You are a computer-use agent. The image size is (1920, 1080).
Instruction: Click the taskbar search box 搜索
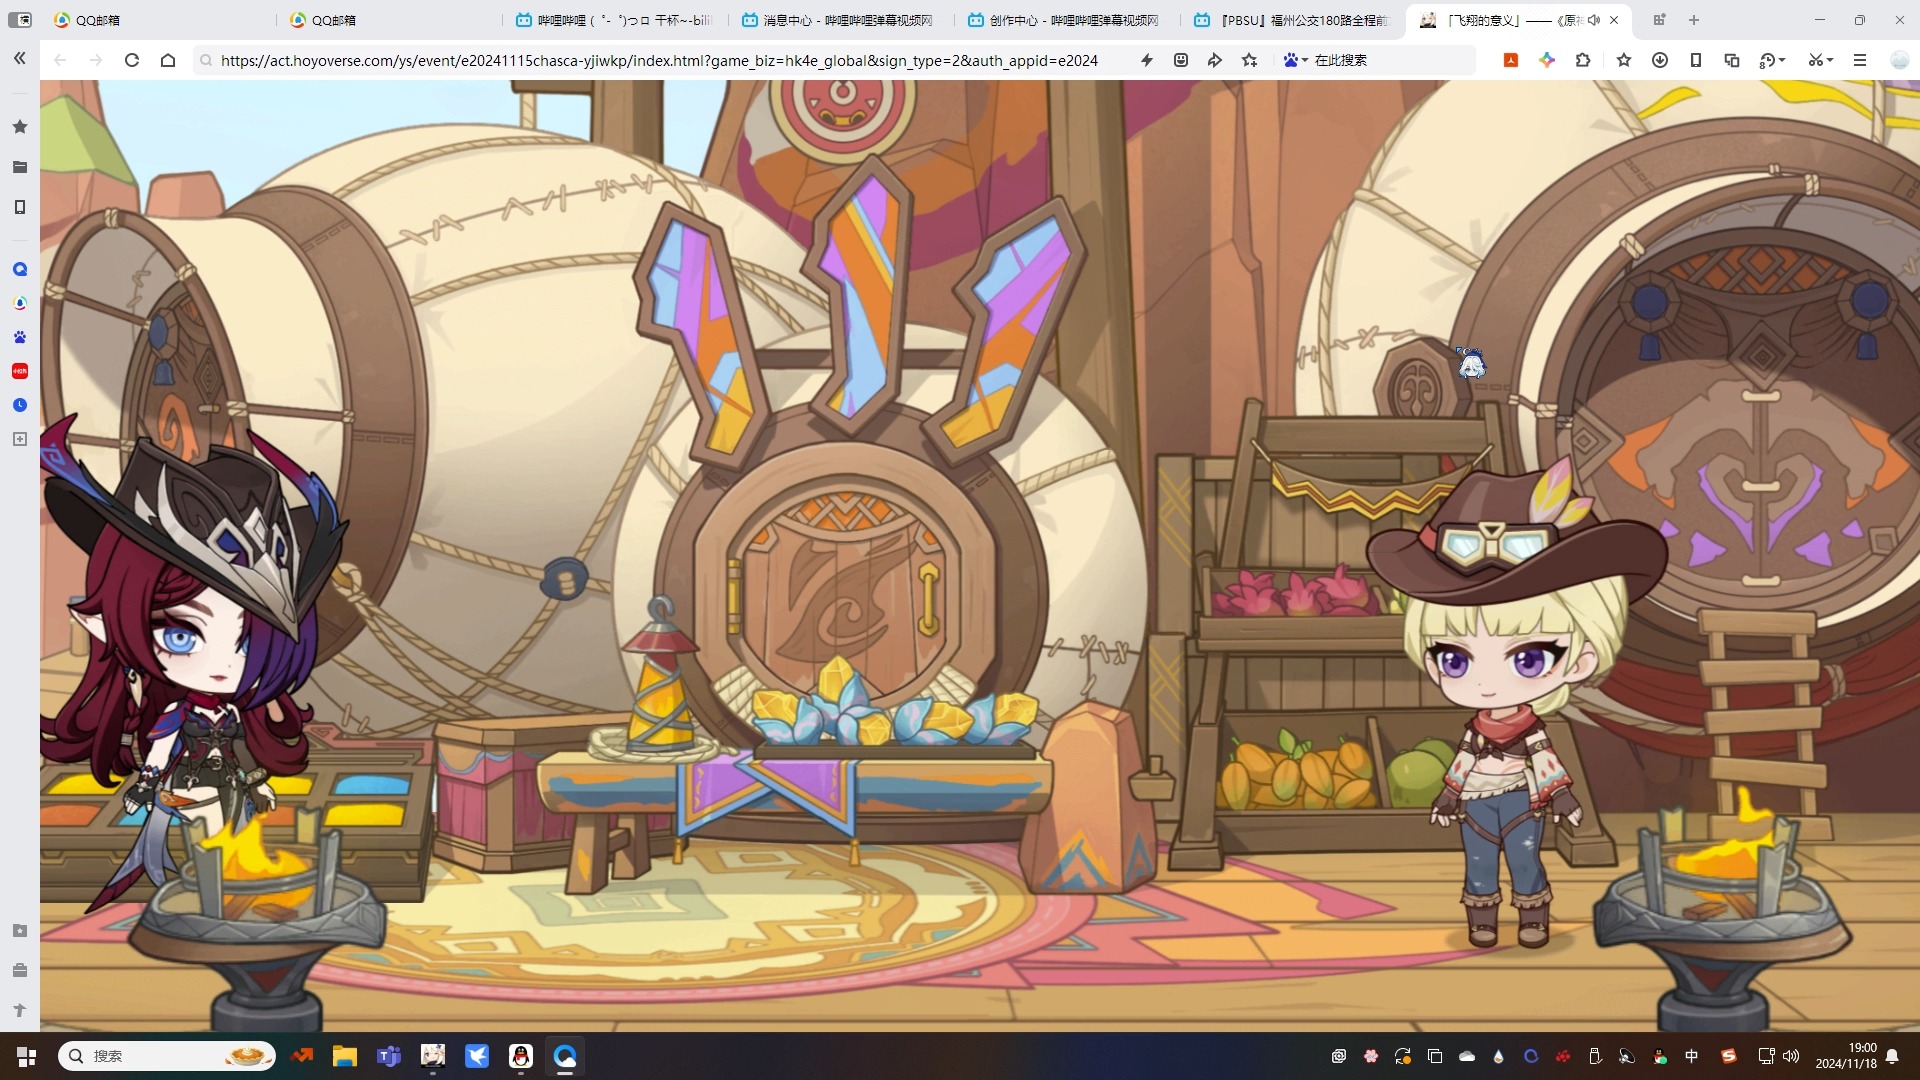(x=167, y=1056)
